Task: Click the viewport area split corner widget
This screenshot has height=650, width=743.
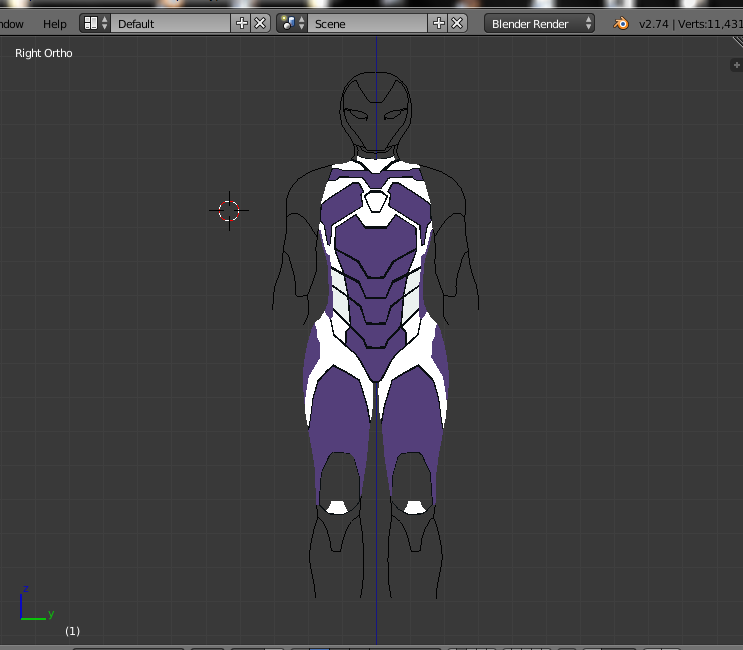Action: [x=738, y=42]
